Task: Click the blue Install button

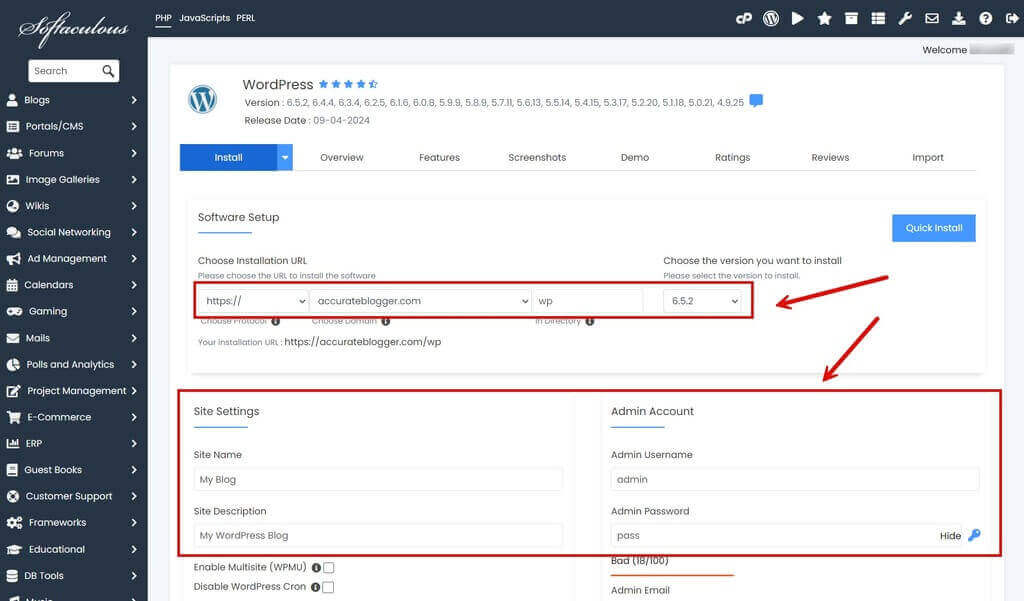Action: point(229,157)
